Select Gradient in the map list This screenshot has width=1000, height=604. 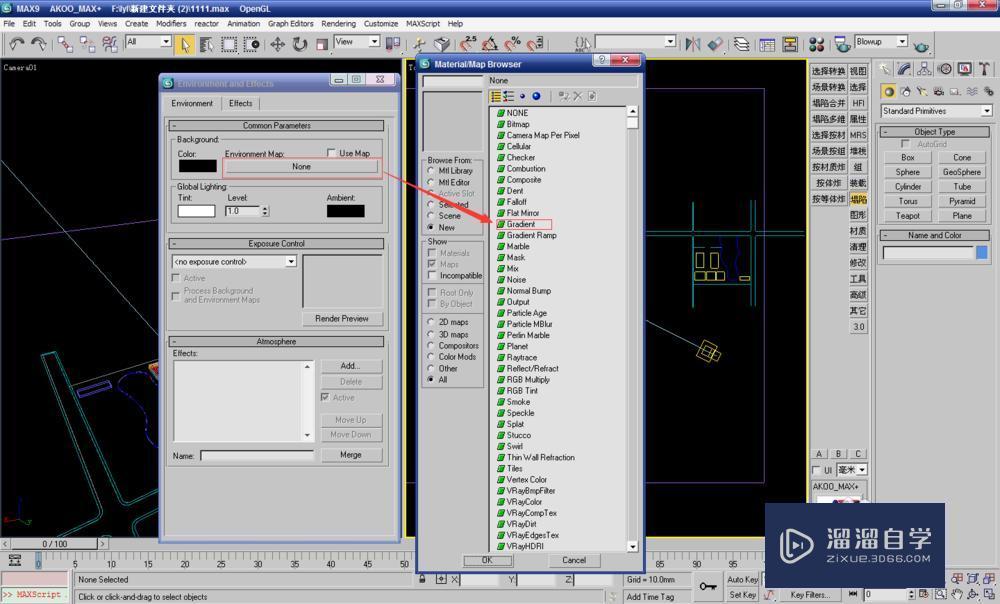tap(521, 224)
